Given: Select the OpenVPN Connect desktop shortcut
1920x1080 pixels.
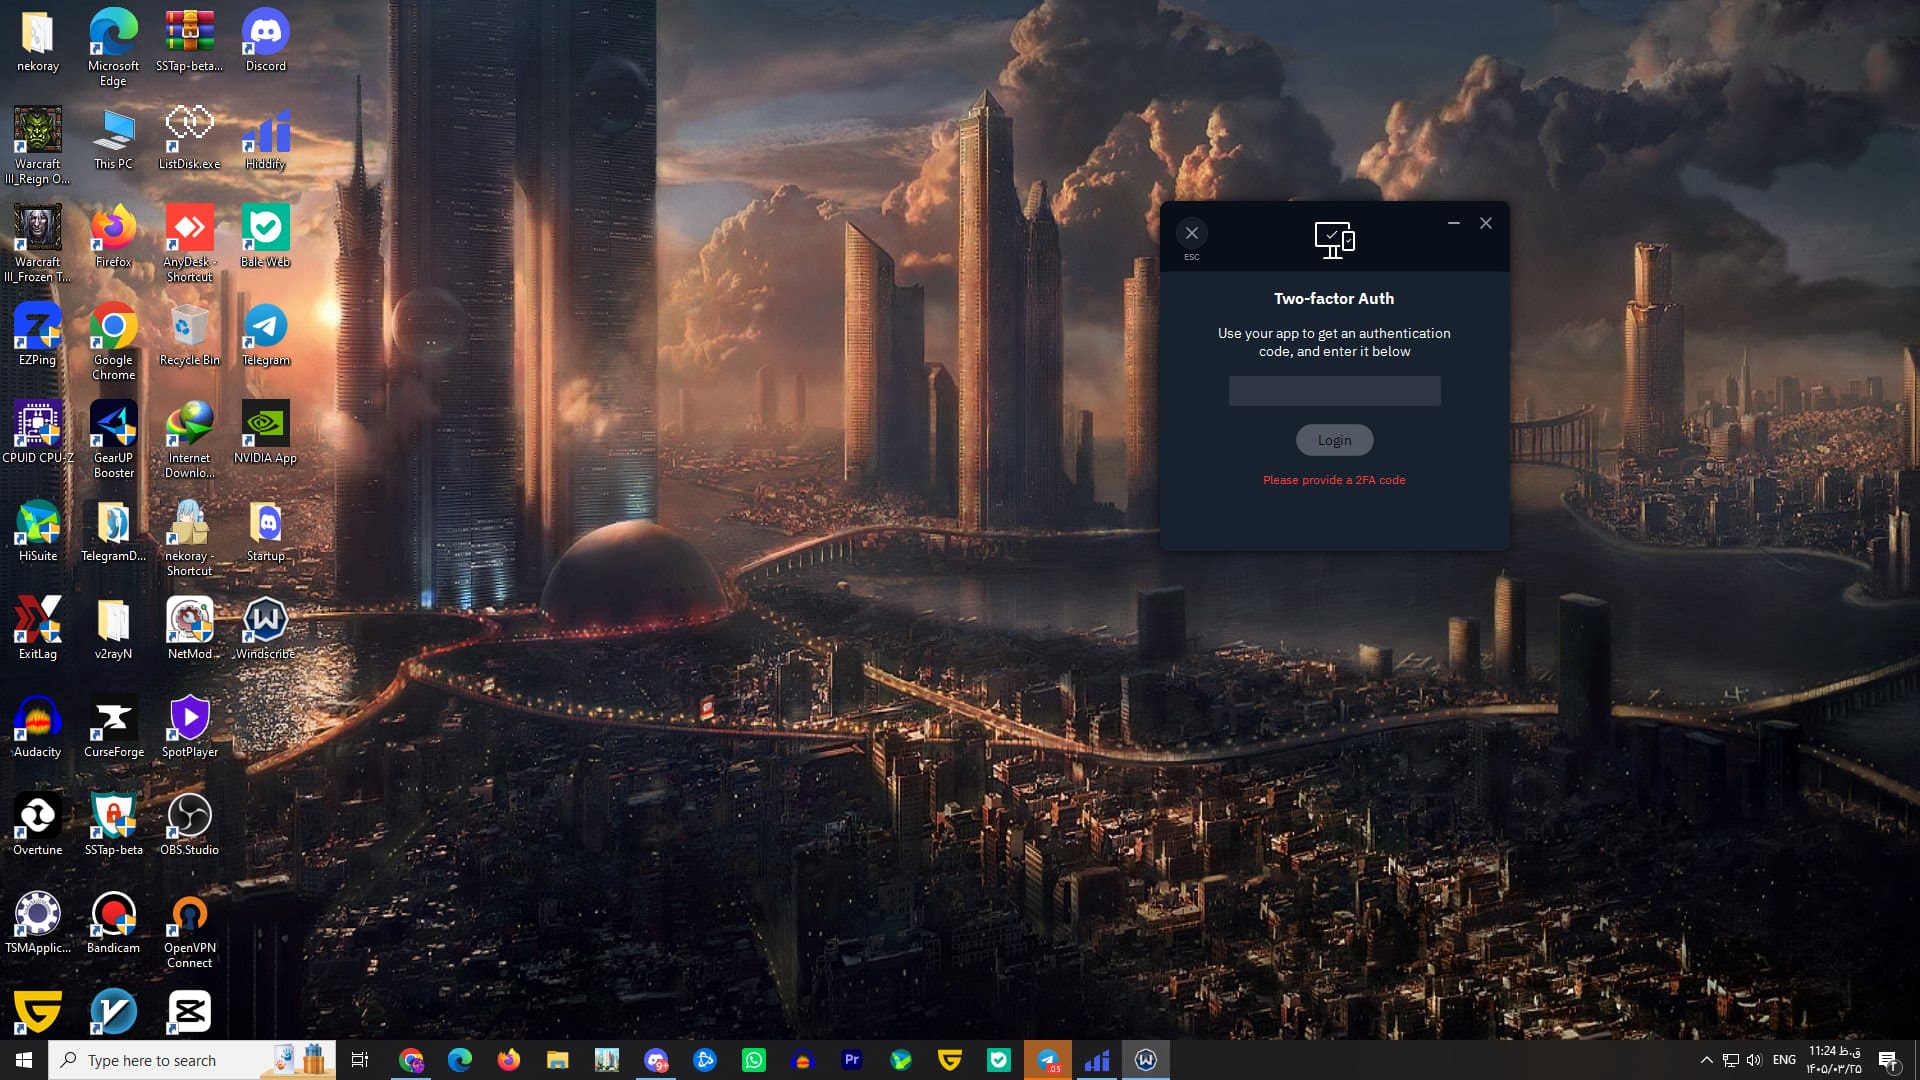Looking at the screenshot, I should tap(189, 930).
